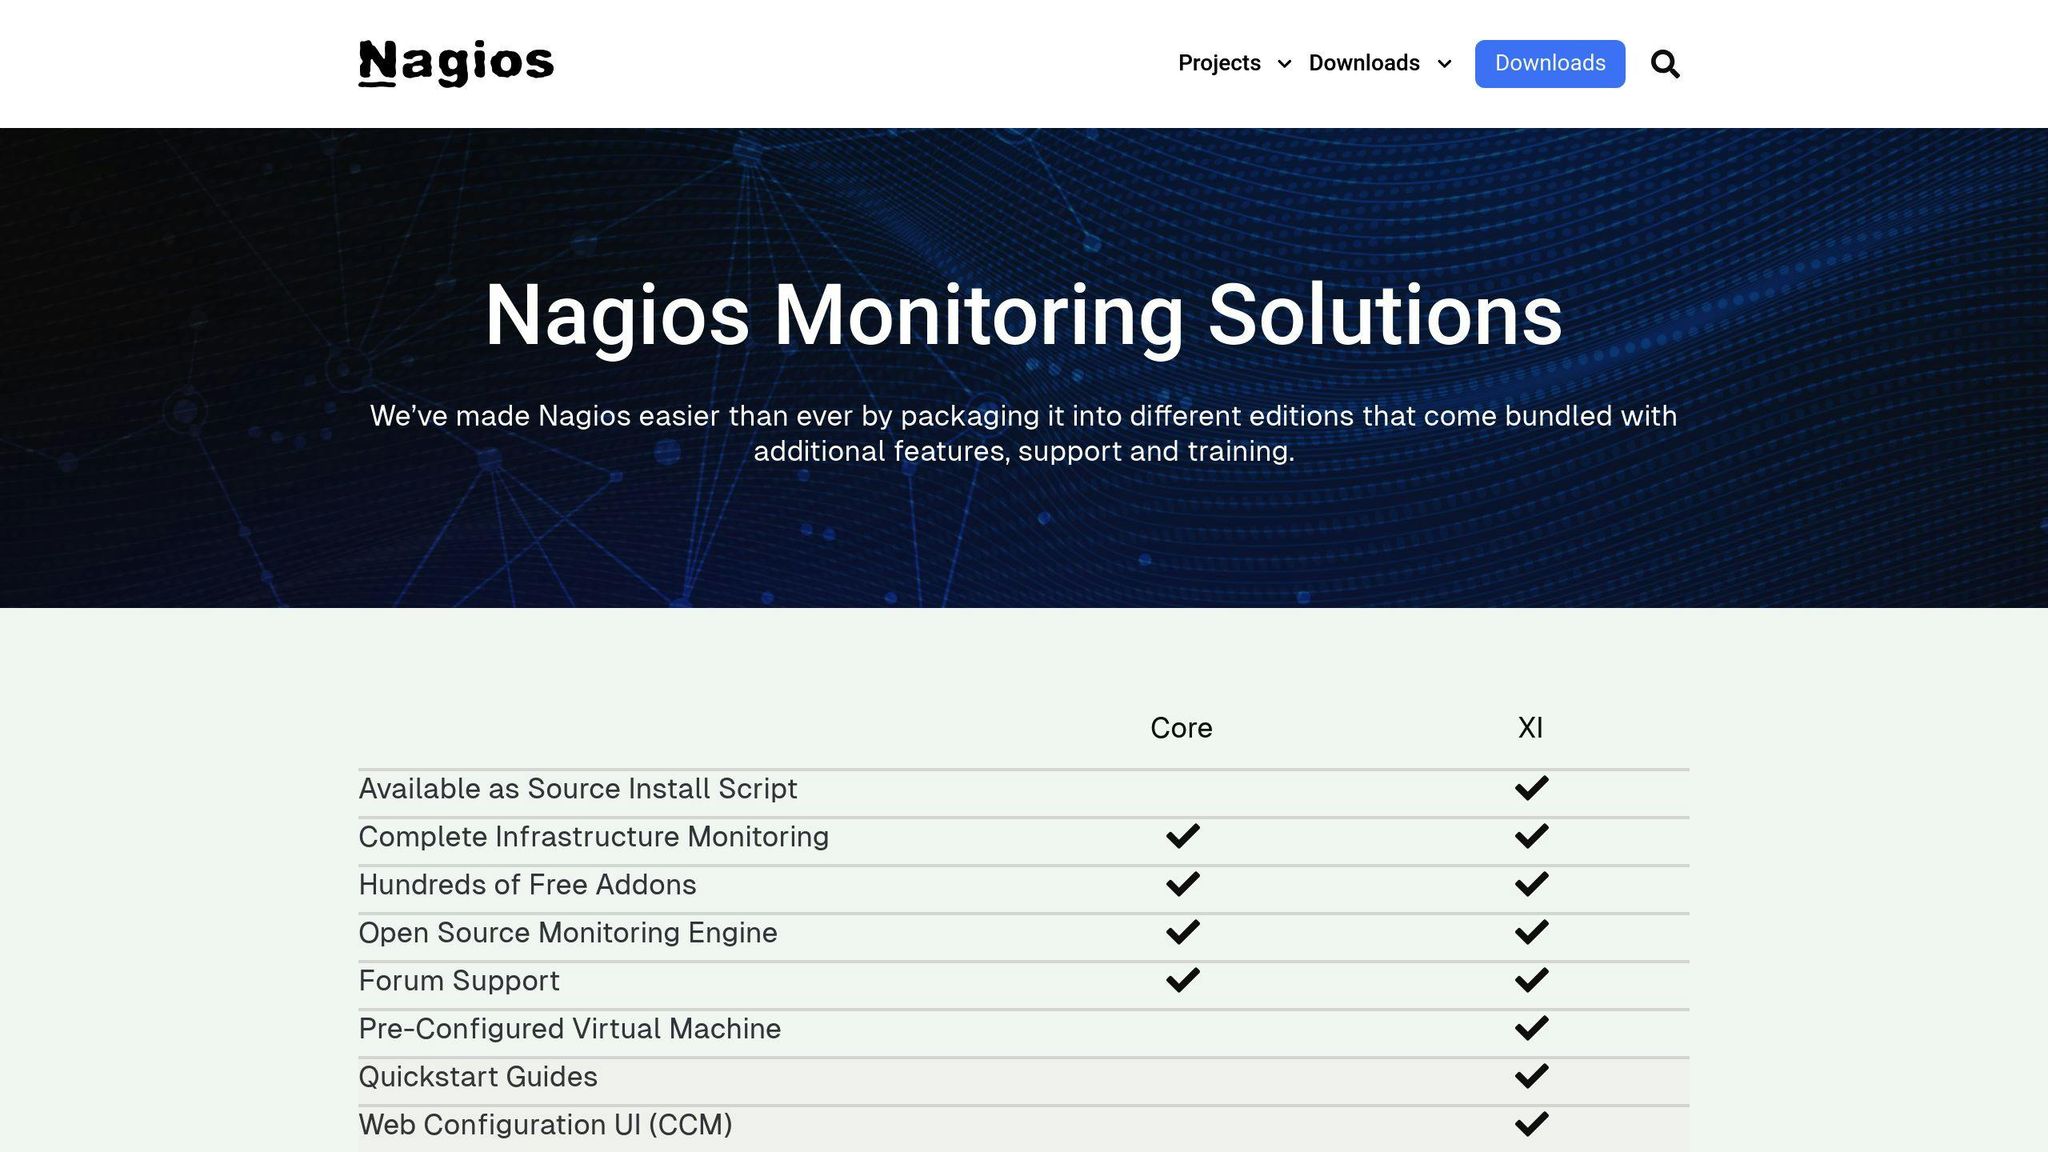Expand the chevron beside Downloads menu
2048x1152 pixels.
point(1444,64)
